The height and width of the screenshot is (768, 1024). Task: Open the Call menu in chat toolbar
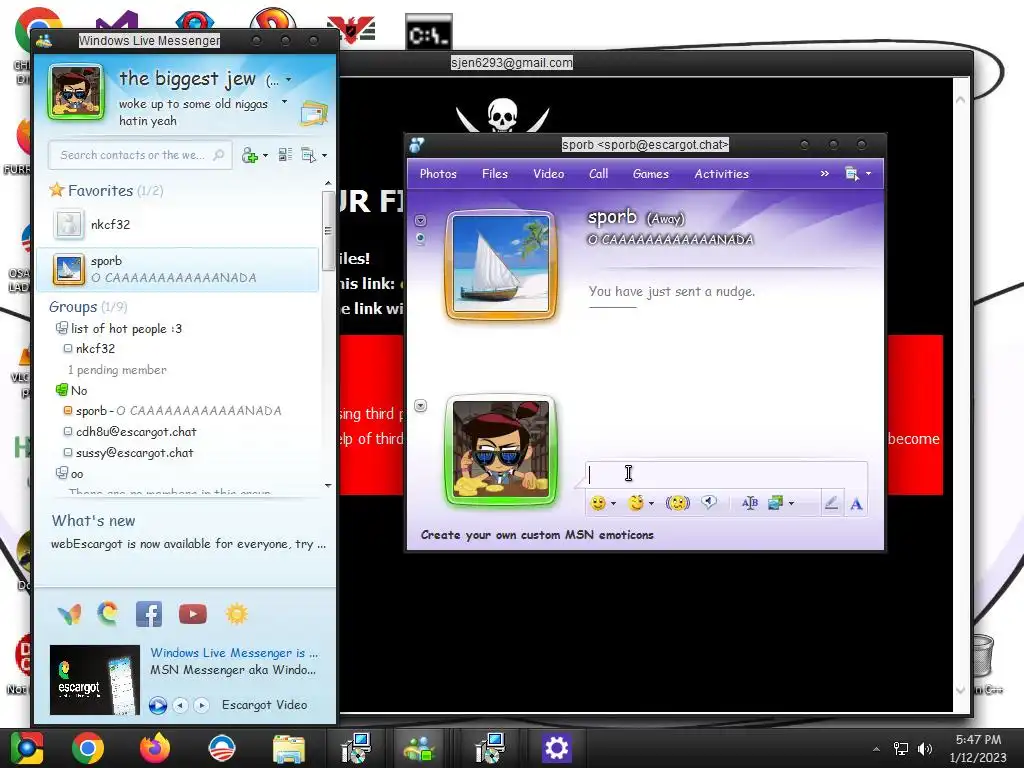598,174
